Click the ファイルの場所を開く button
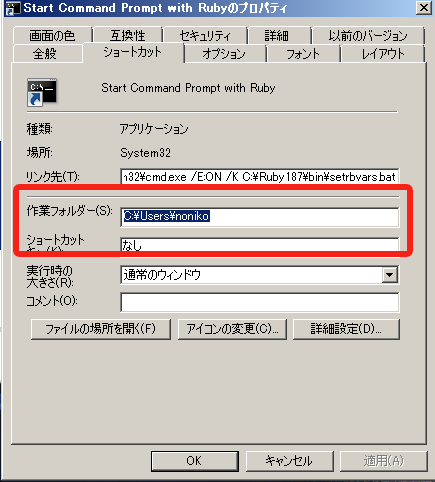This screenshot has height=482, width=435. (101, 329)
